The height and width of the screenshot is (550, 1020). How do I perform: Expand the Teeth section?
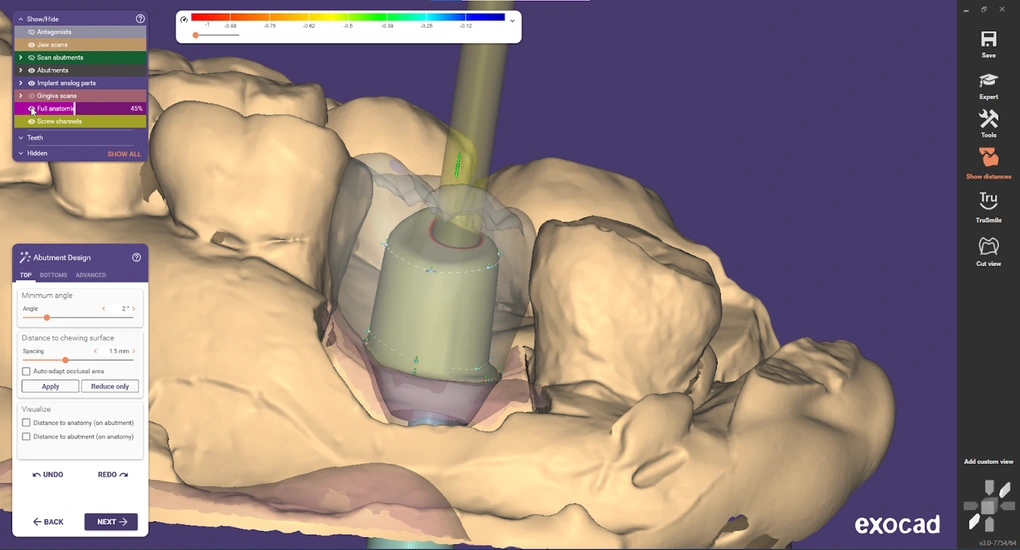click(21, 138)
